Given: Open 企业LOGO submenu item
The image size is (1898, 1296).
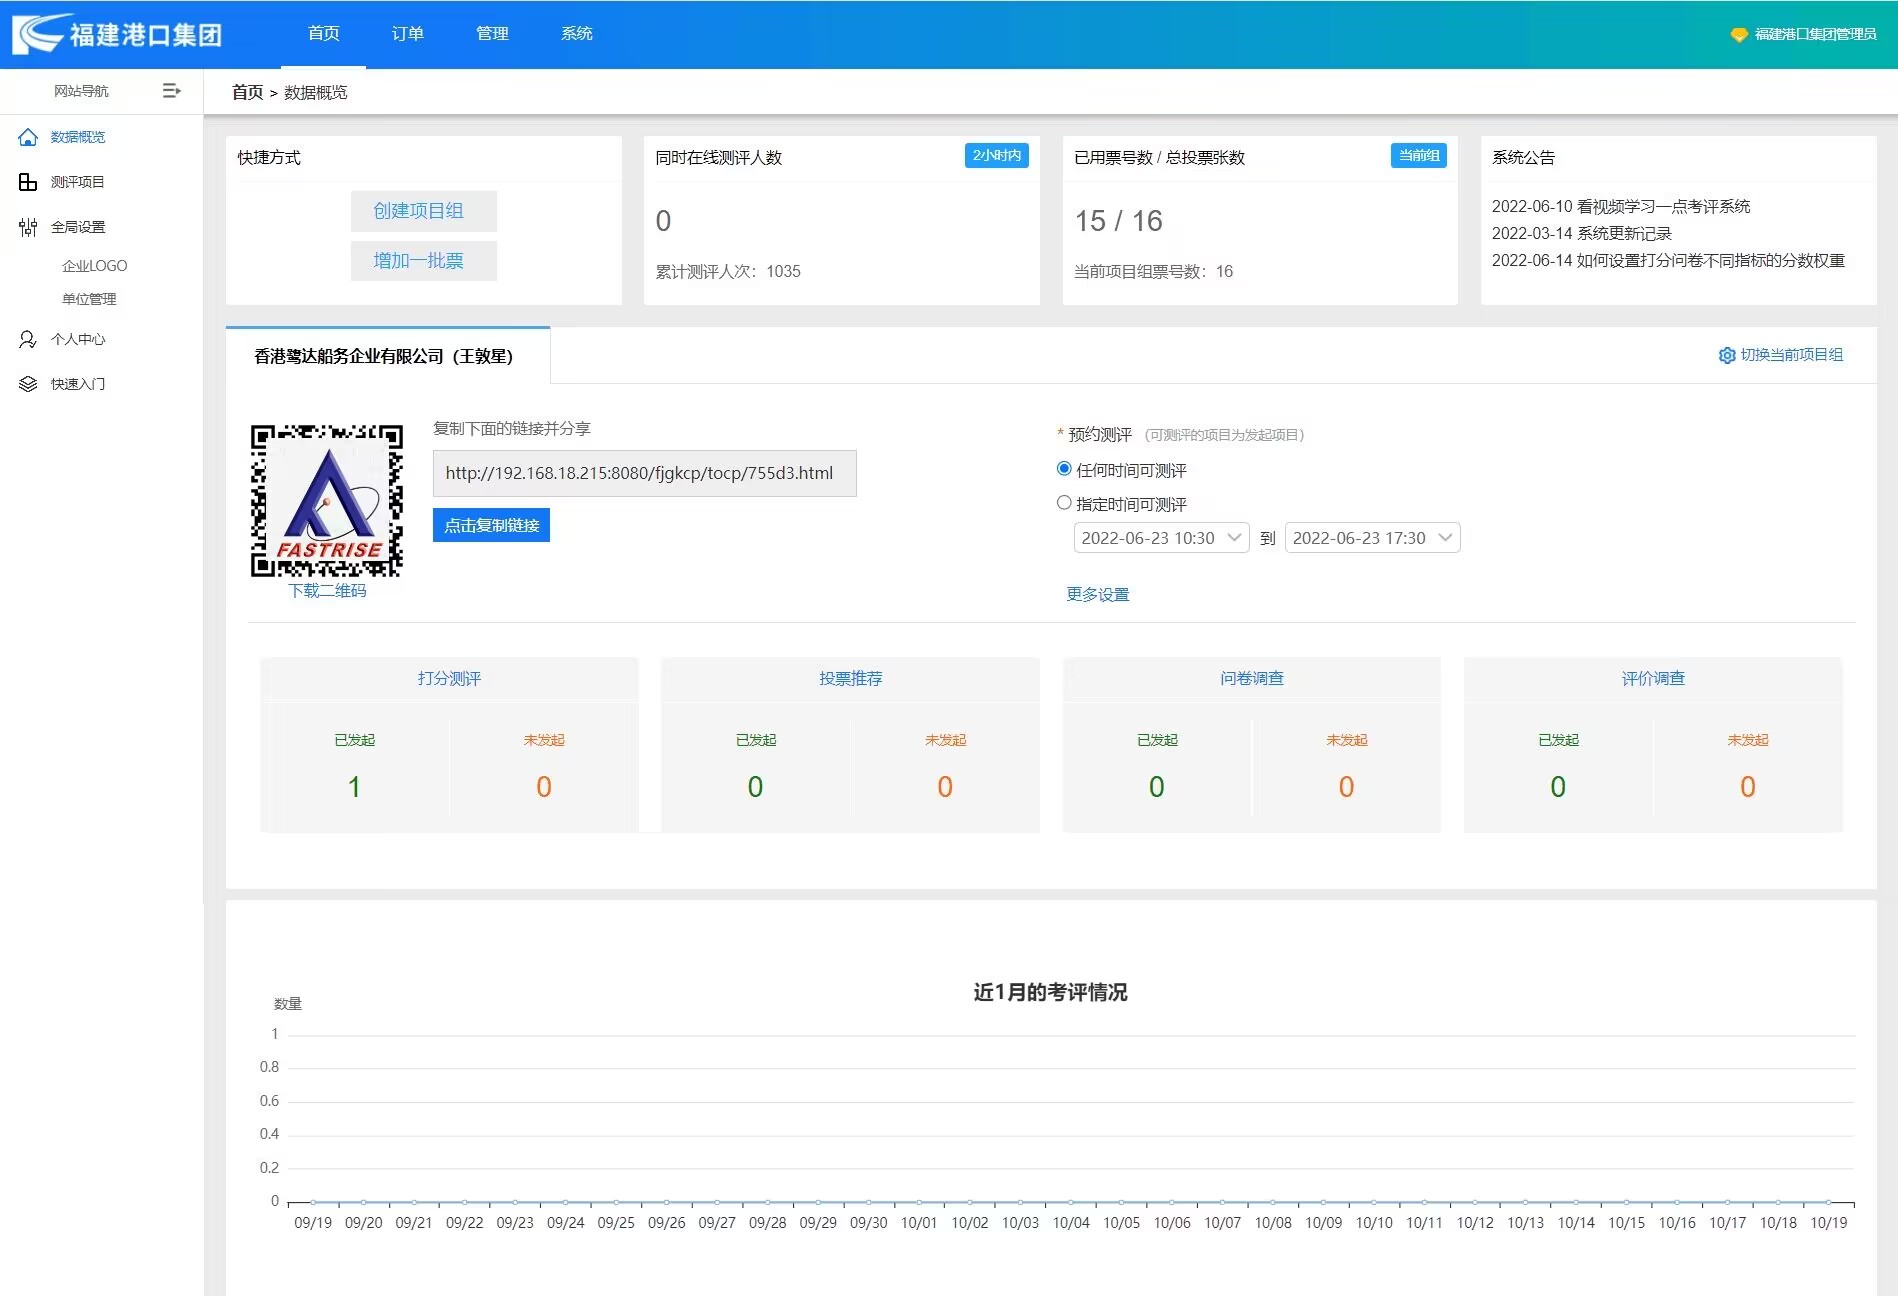Looking at the screenshot, I should (94, 266).
